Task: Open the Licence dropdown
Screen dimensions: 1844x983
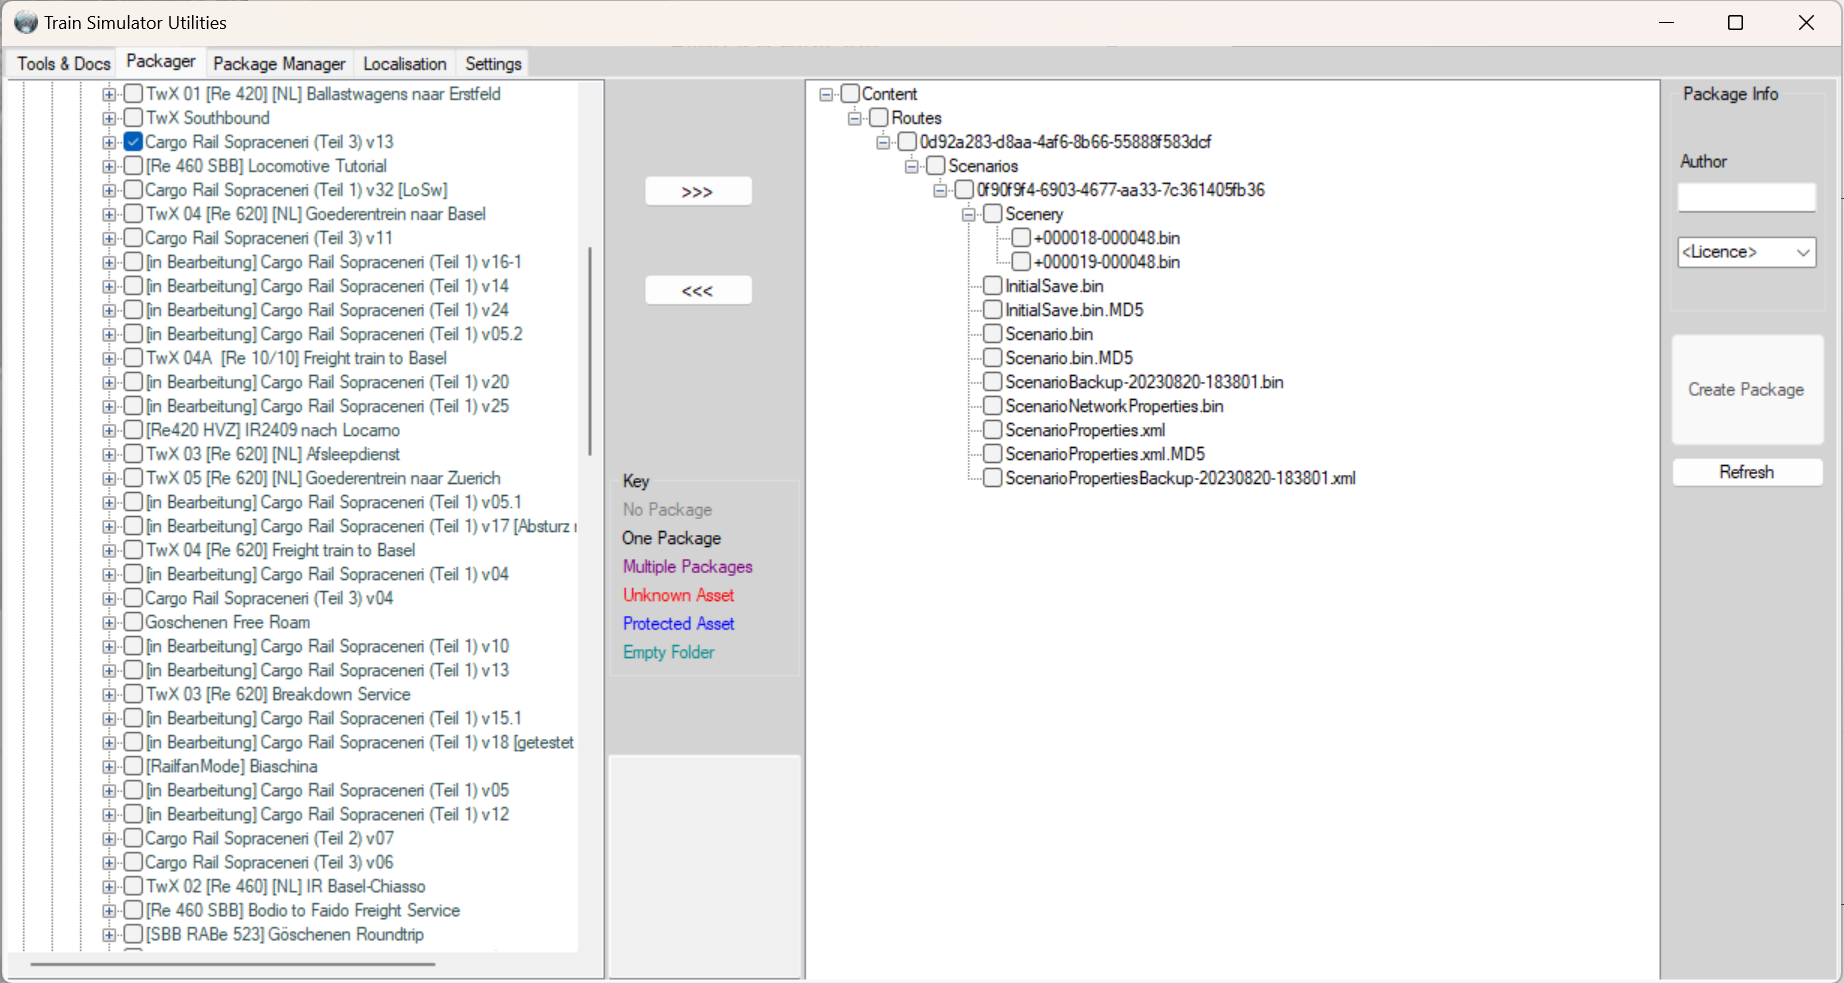Action: (1747, 252)
